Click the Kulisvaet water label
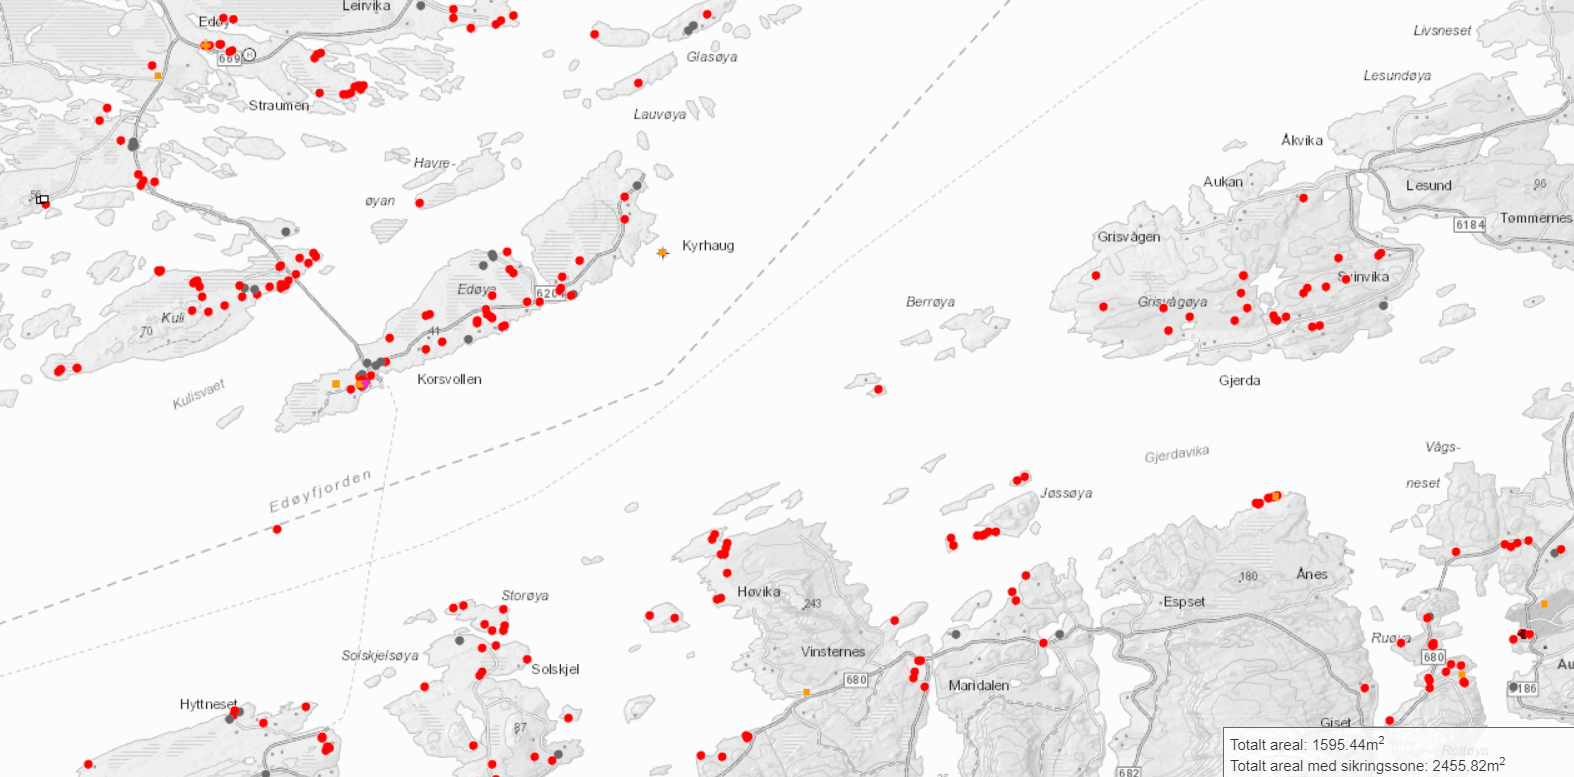The image size is (1574, 777). (x=199, y=394)
